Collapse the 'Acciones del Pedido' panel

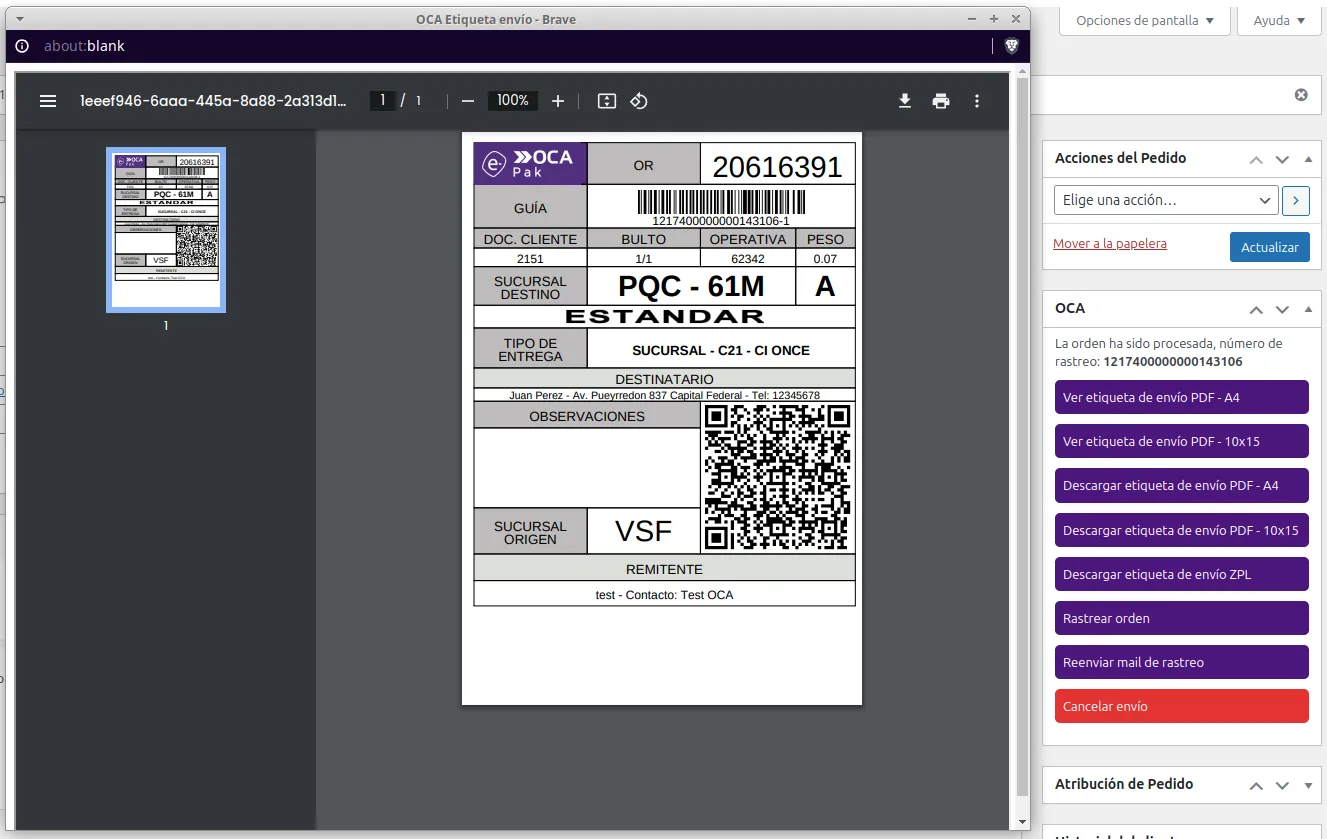coord(1308,159)
